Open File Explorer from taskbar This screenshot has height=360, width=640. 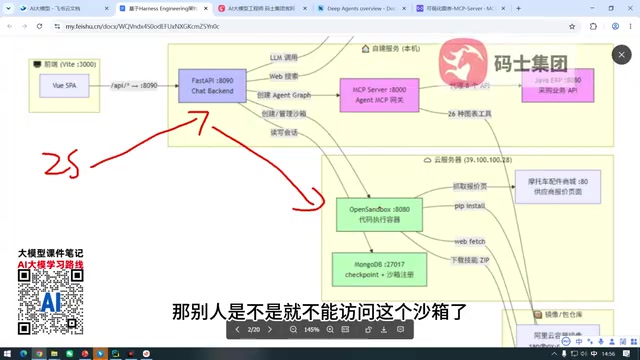click(54, 353)
